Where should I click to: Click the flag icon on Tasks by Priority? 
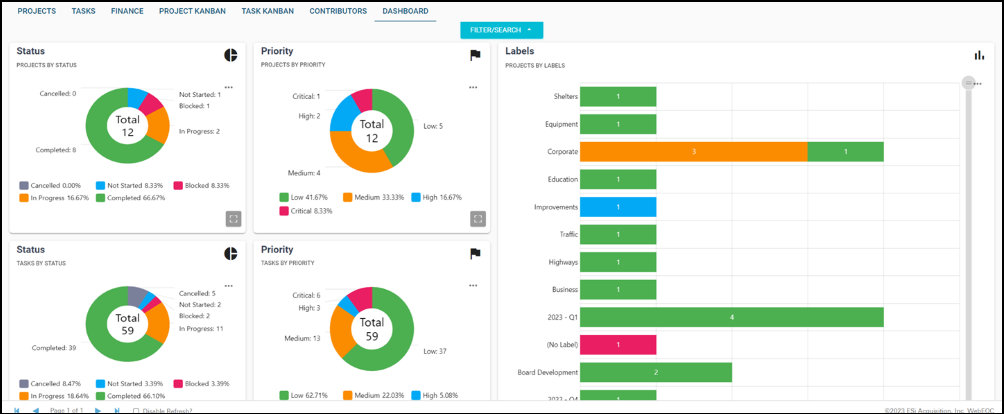coord(476,254)
